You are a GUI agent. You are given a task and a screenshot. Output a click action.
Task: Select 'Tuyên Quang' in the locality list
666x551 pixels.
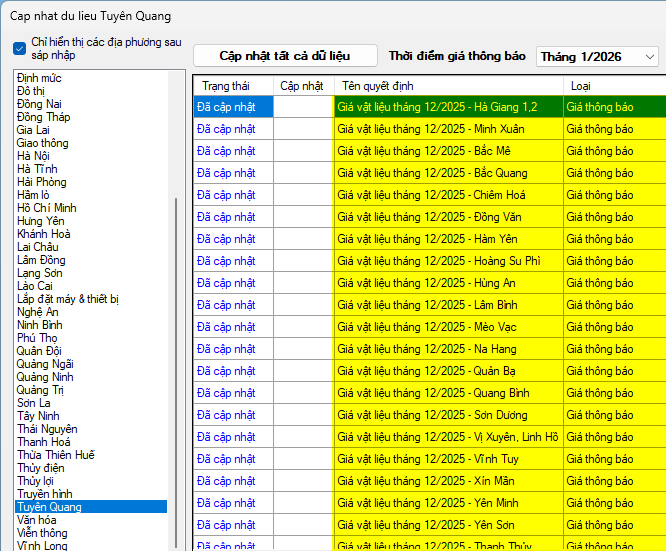pyautogui.click(x=49, y=507)
